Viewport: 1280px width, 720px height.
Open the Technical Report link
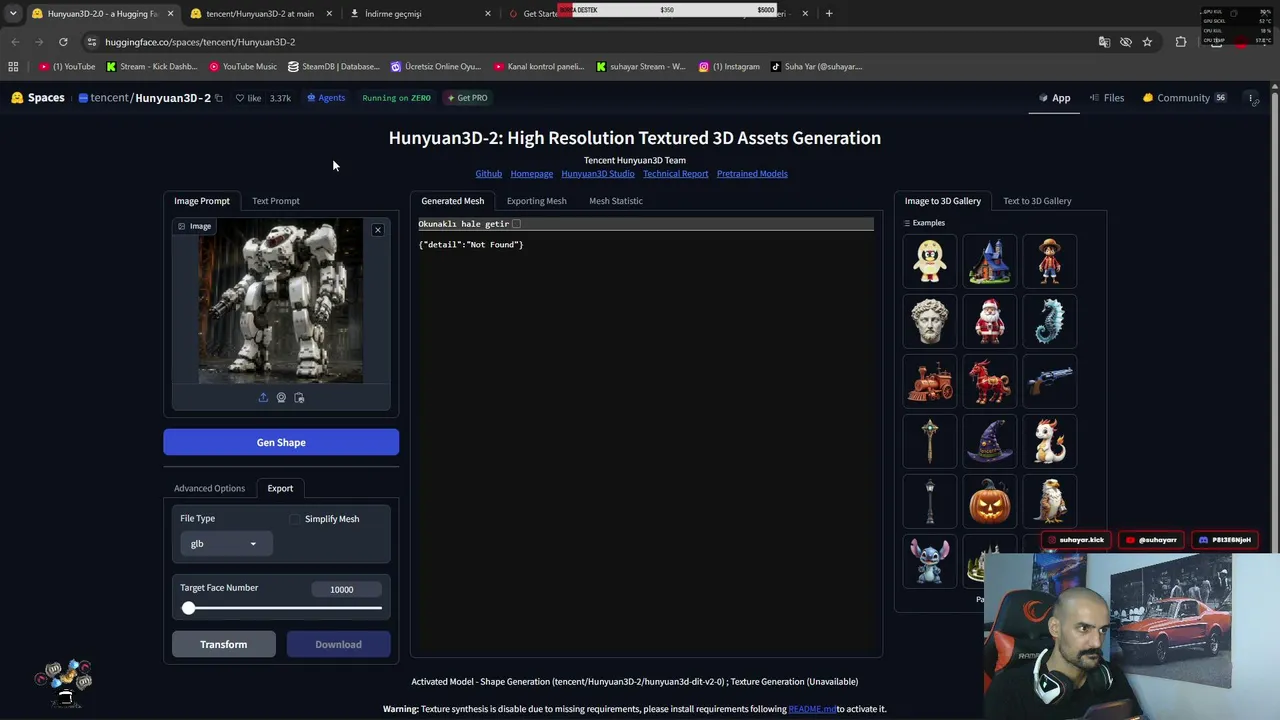676,174
